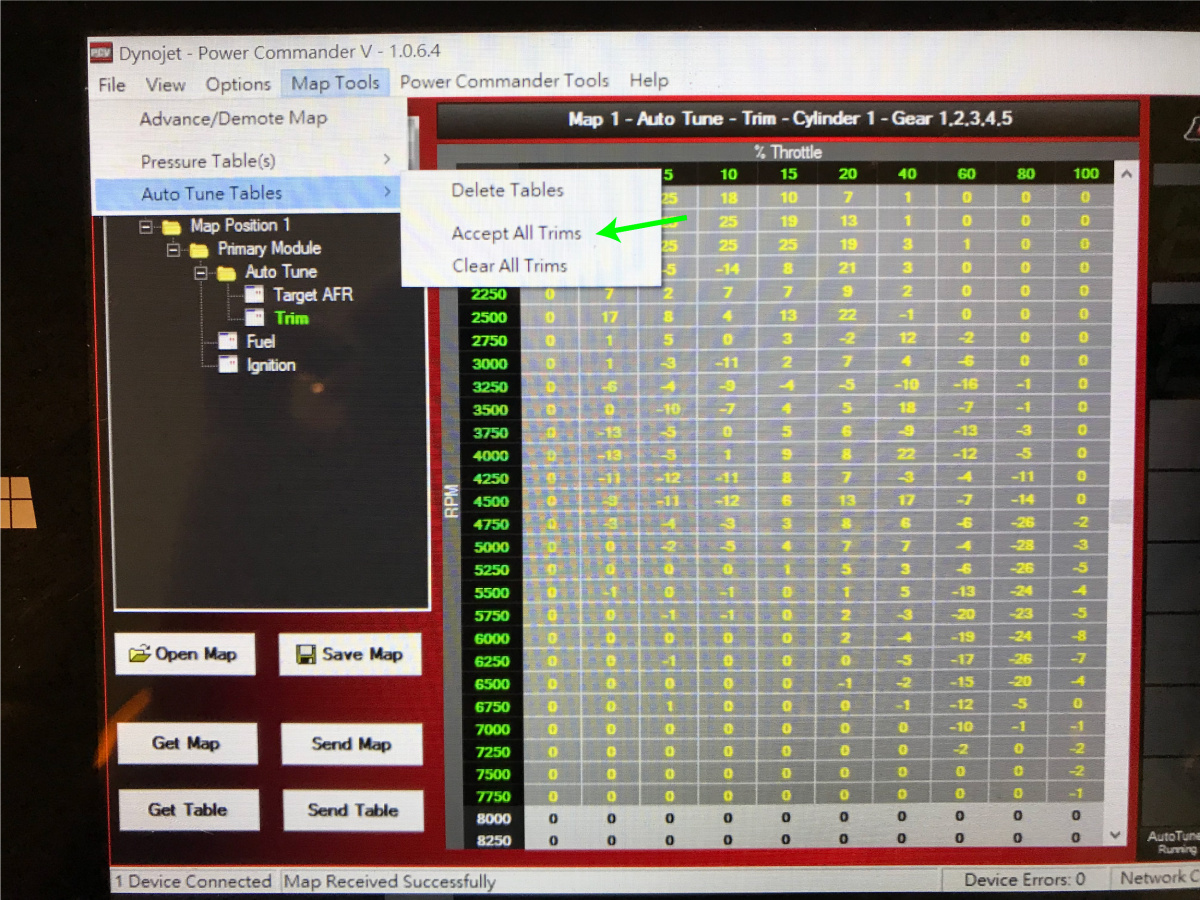Viewport: 1200px width, 900px height.
Task: Click the Windows logo at the screen edge
Action: [x=19, y=502]
